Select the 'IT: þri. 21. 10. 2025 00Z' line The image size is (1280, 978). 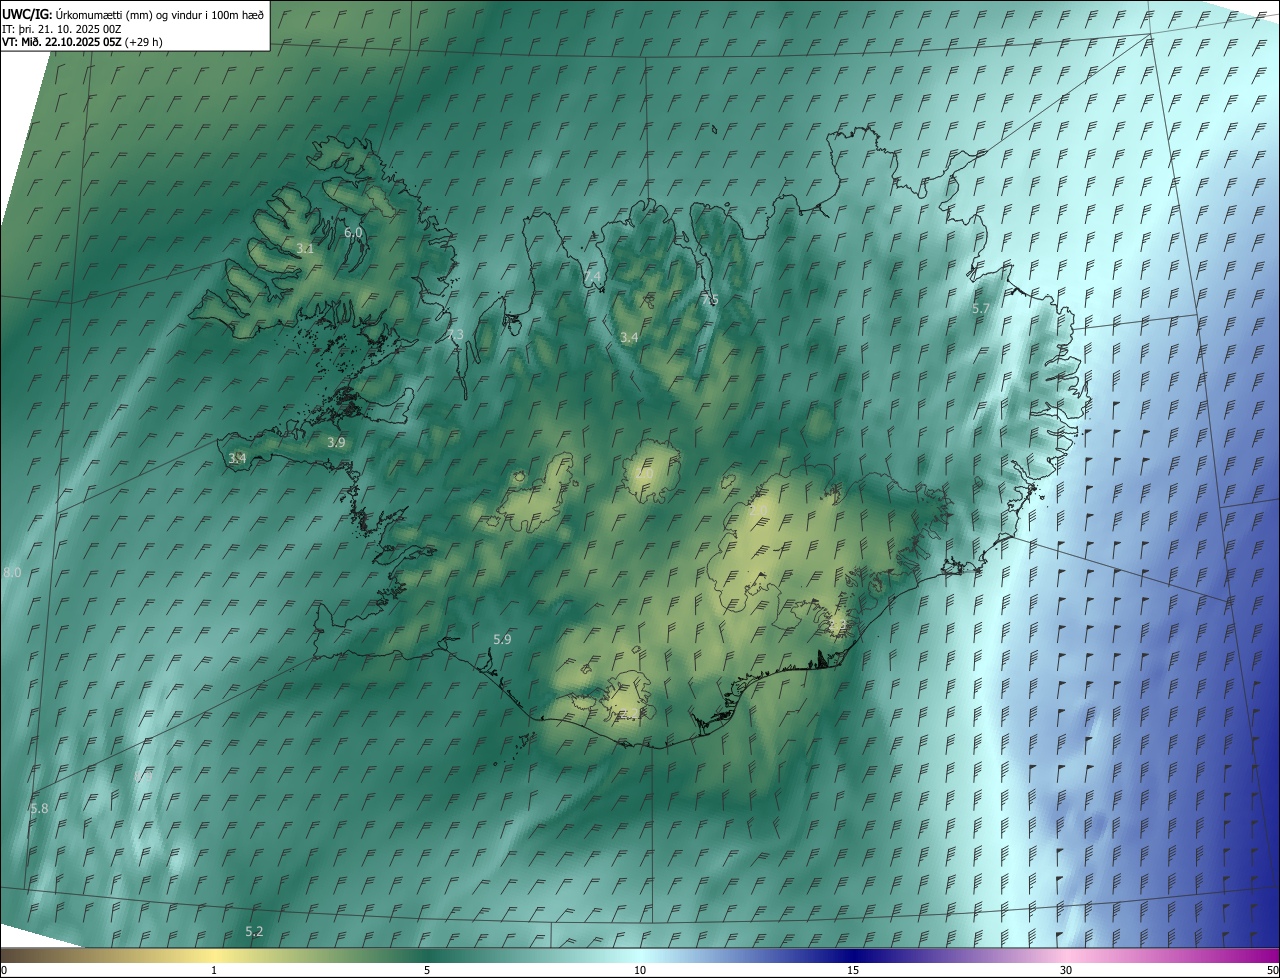pos(62,28)
